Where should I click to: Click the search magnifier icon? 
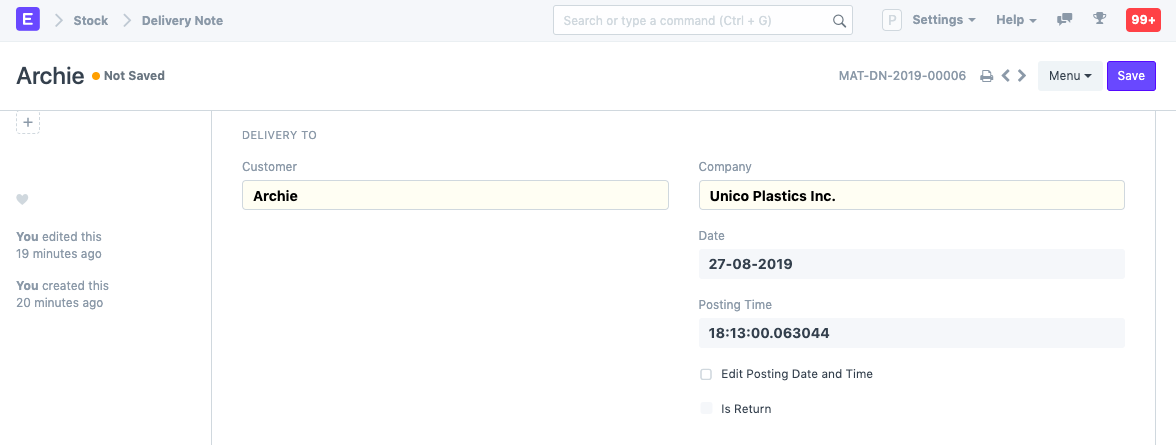839,20
